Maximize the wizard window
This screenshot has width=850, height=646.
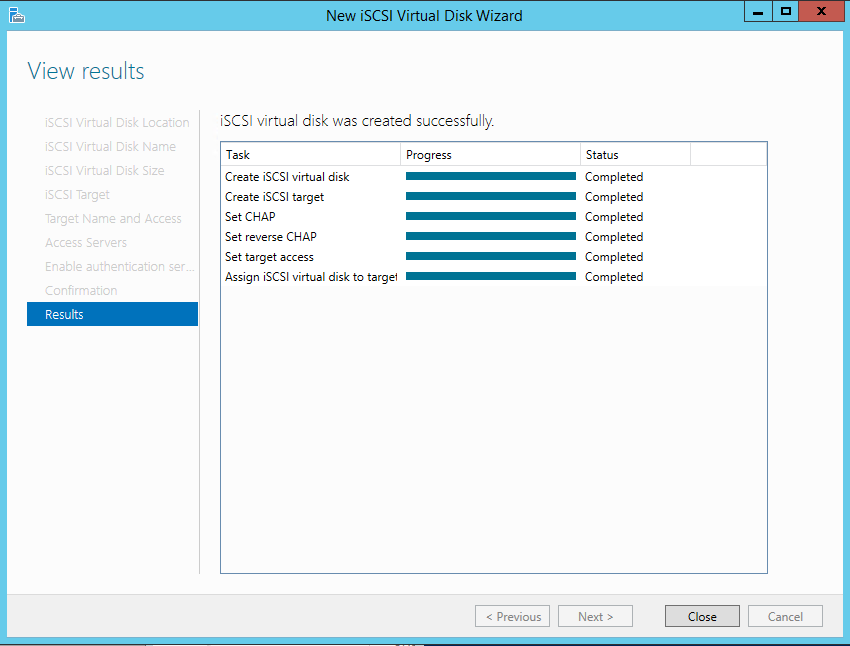coord(785,11)
